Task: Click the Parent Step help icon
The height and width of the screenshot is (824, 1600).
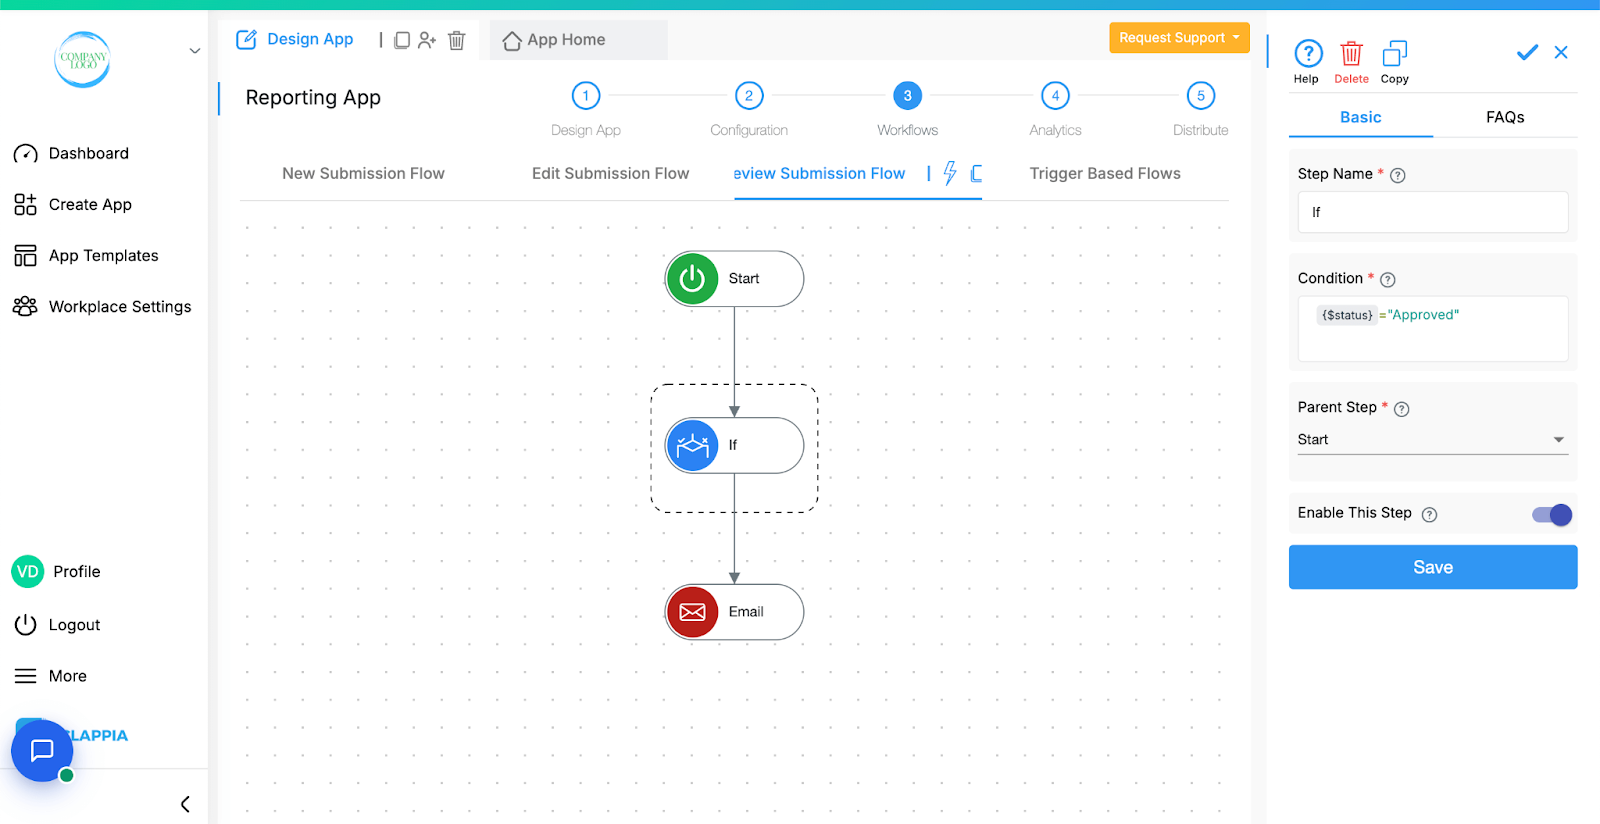Action: pyautogui.click(x=1402, y=409)
